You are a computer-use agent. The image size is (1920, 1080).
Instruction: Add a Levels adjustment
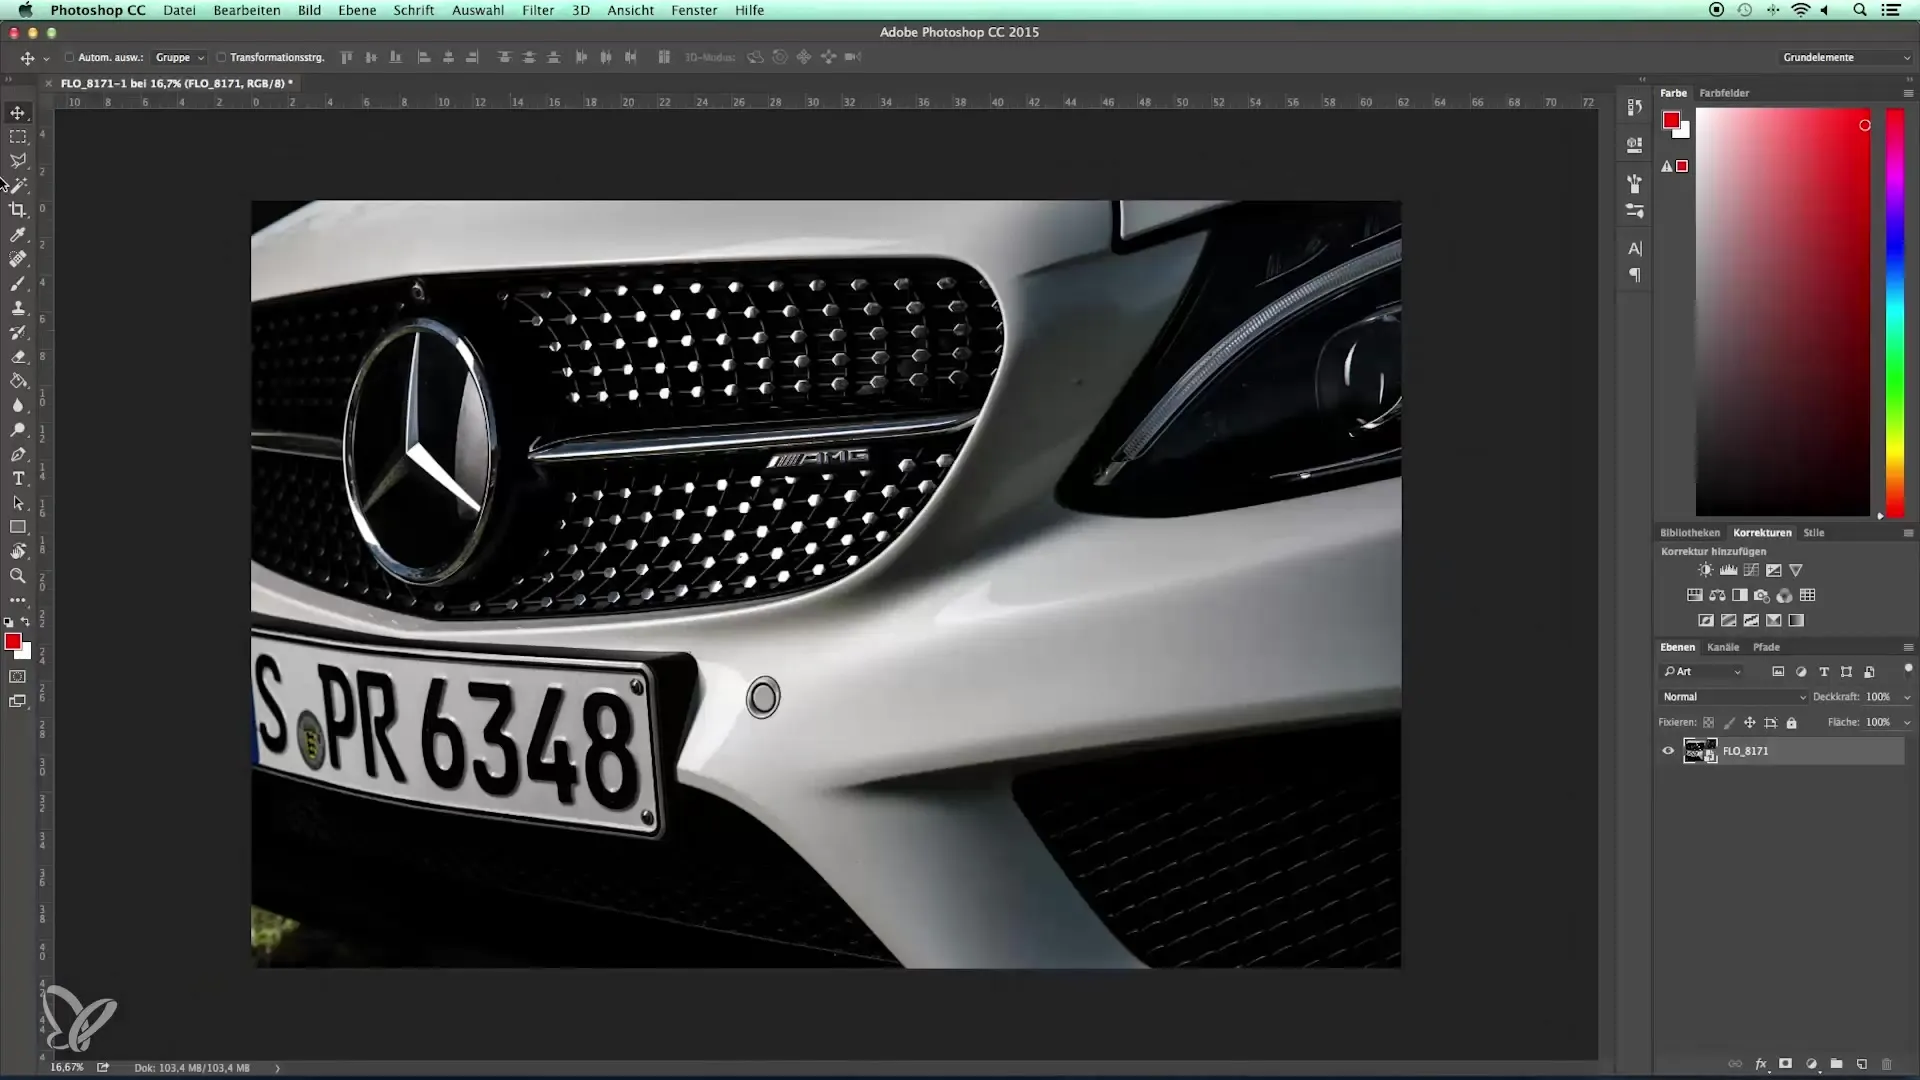1728,570
